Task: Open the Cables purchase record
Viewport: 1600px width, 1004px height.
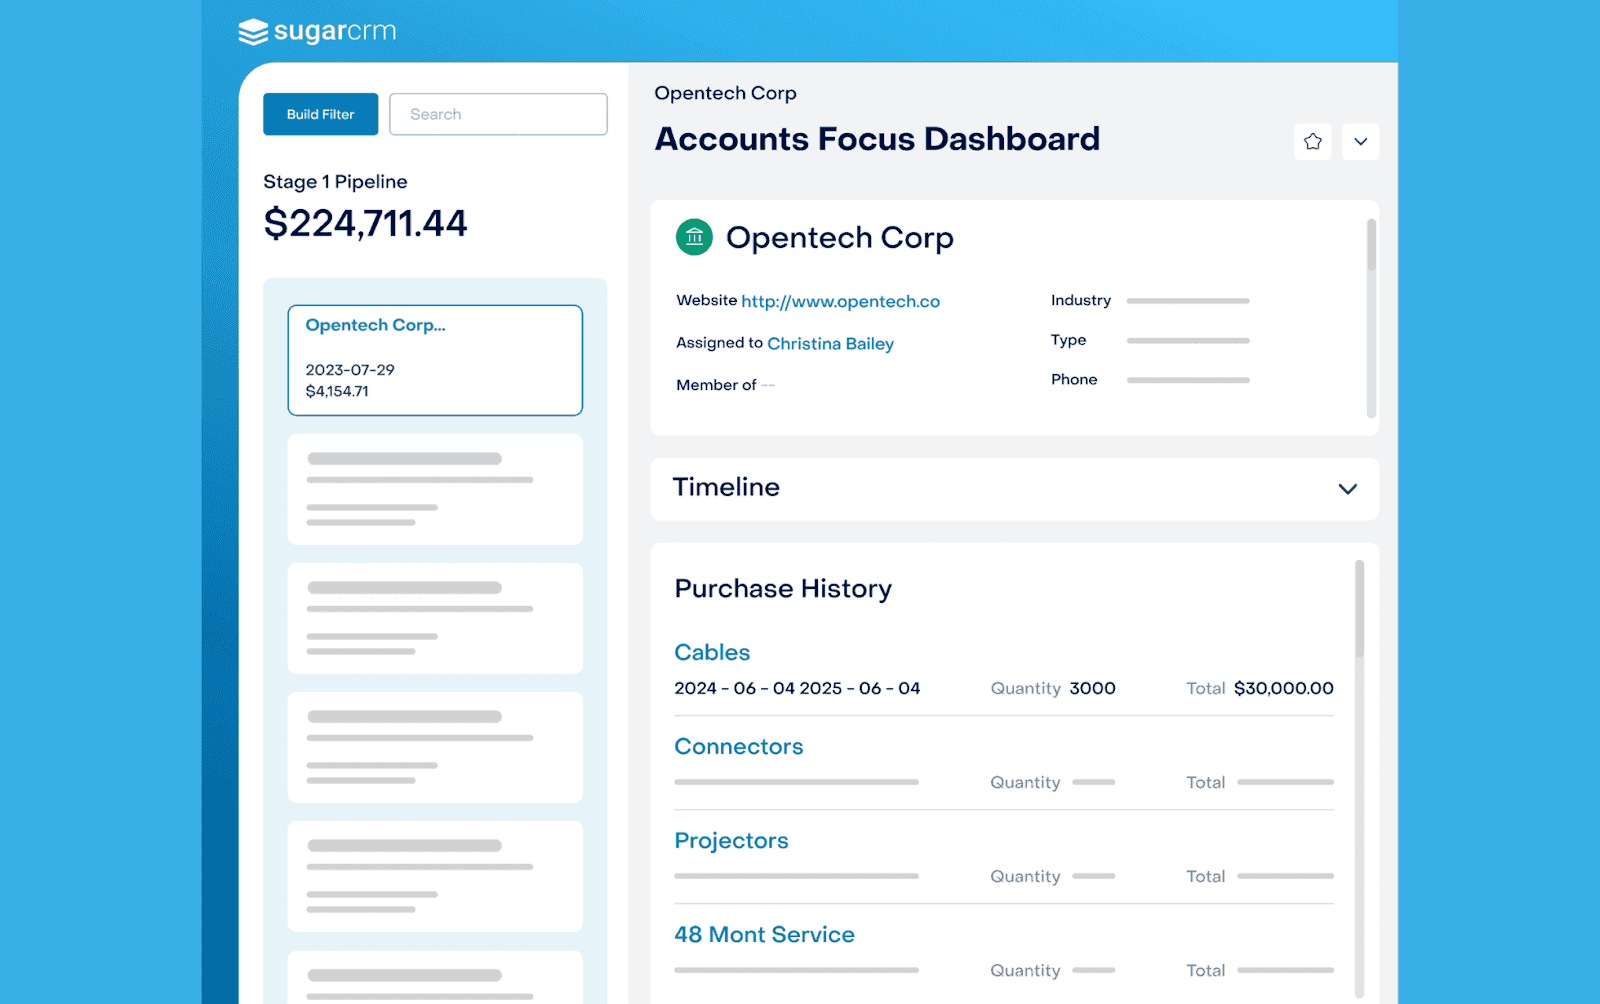Action: [711, 652]
